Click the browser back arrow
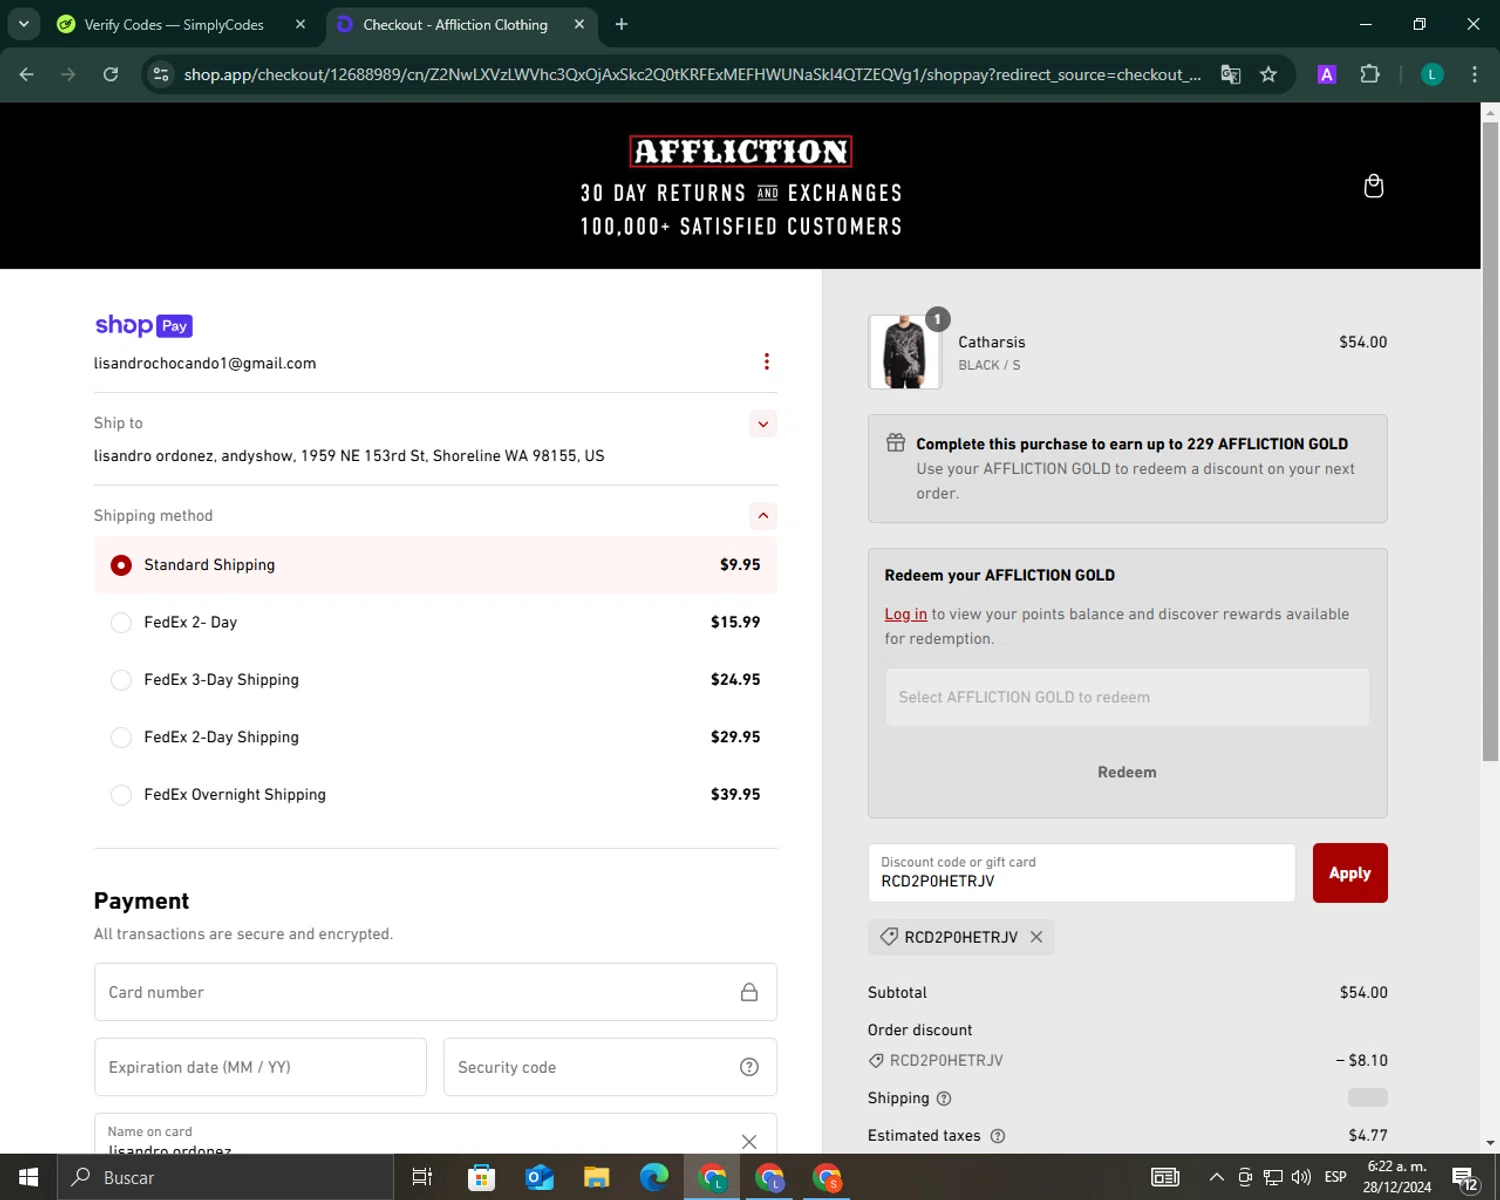 pyautogui.click(x=27, y=74)
